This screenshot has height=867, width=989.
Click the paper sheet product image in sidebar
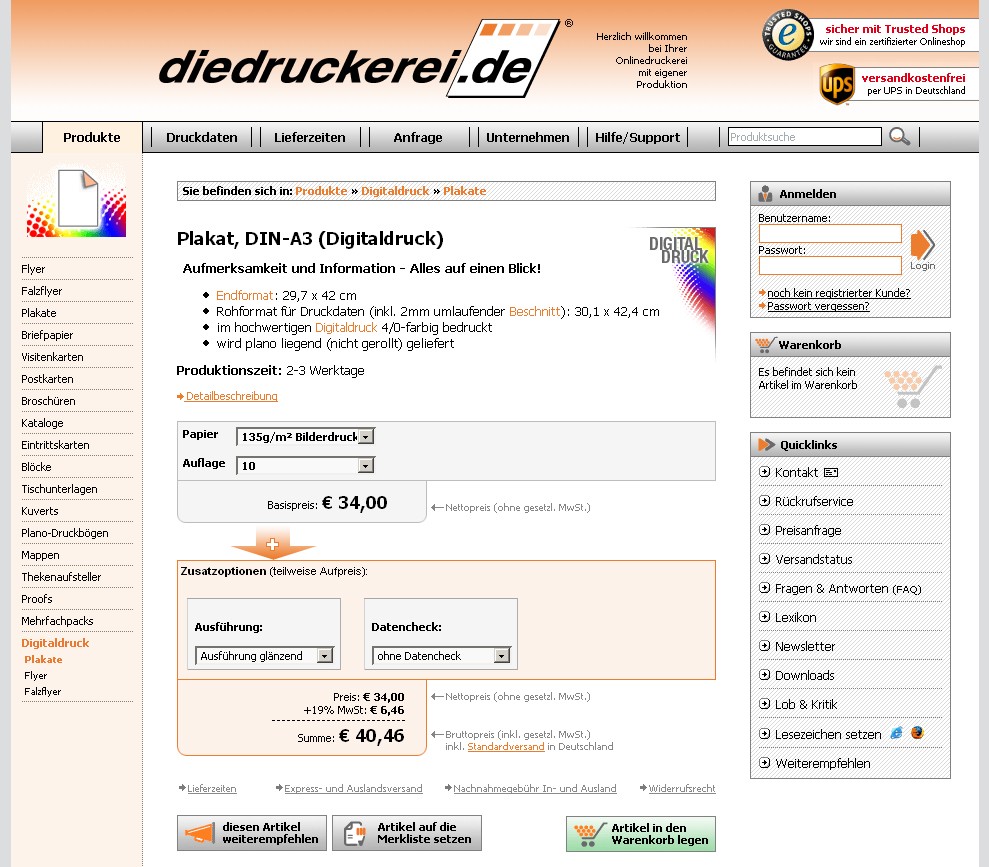click(x=76, y=202)
